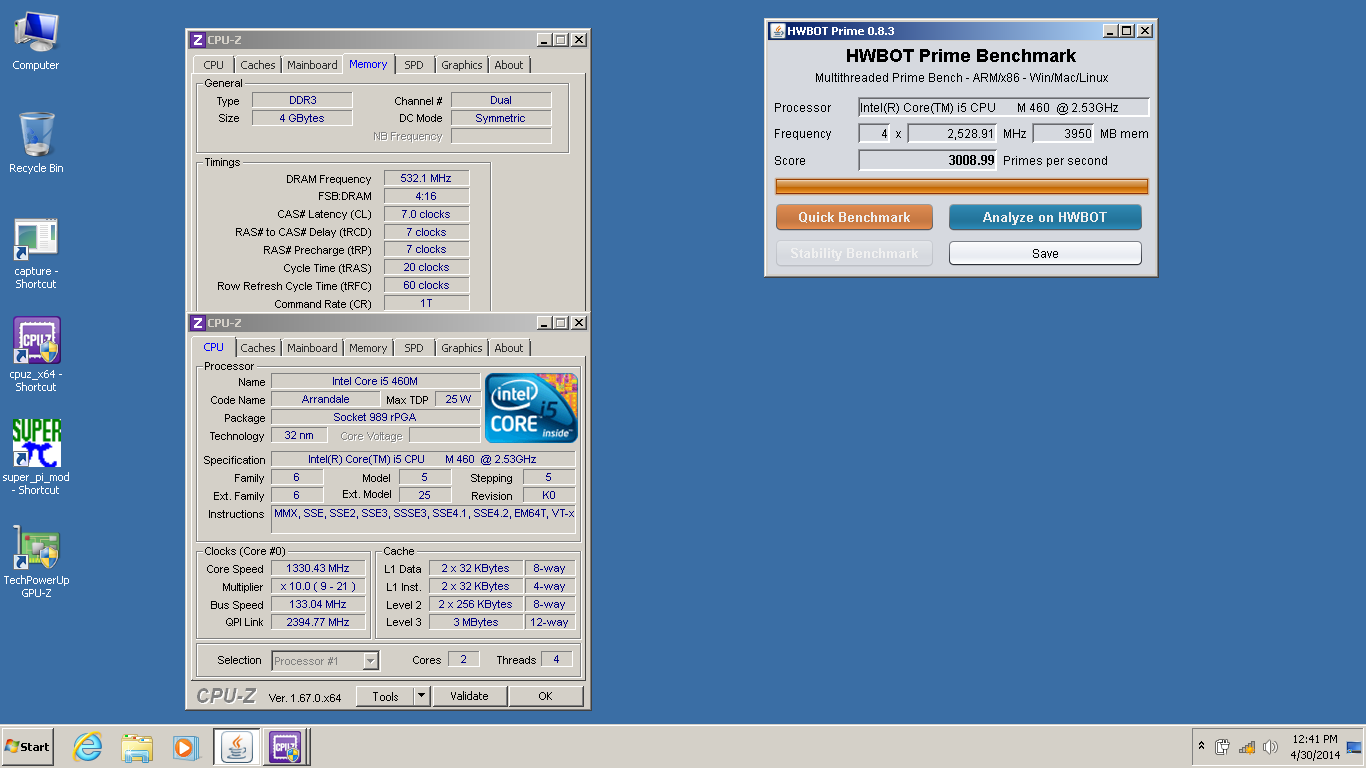This screenshot has height=768, width=1366.
Task: Click the Code Name value Arrandale
Action: (325, 399)
